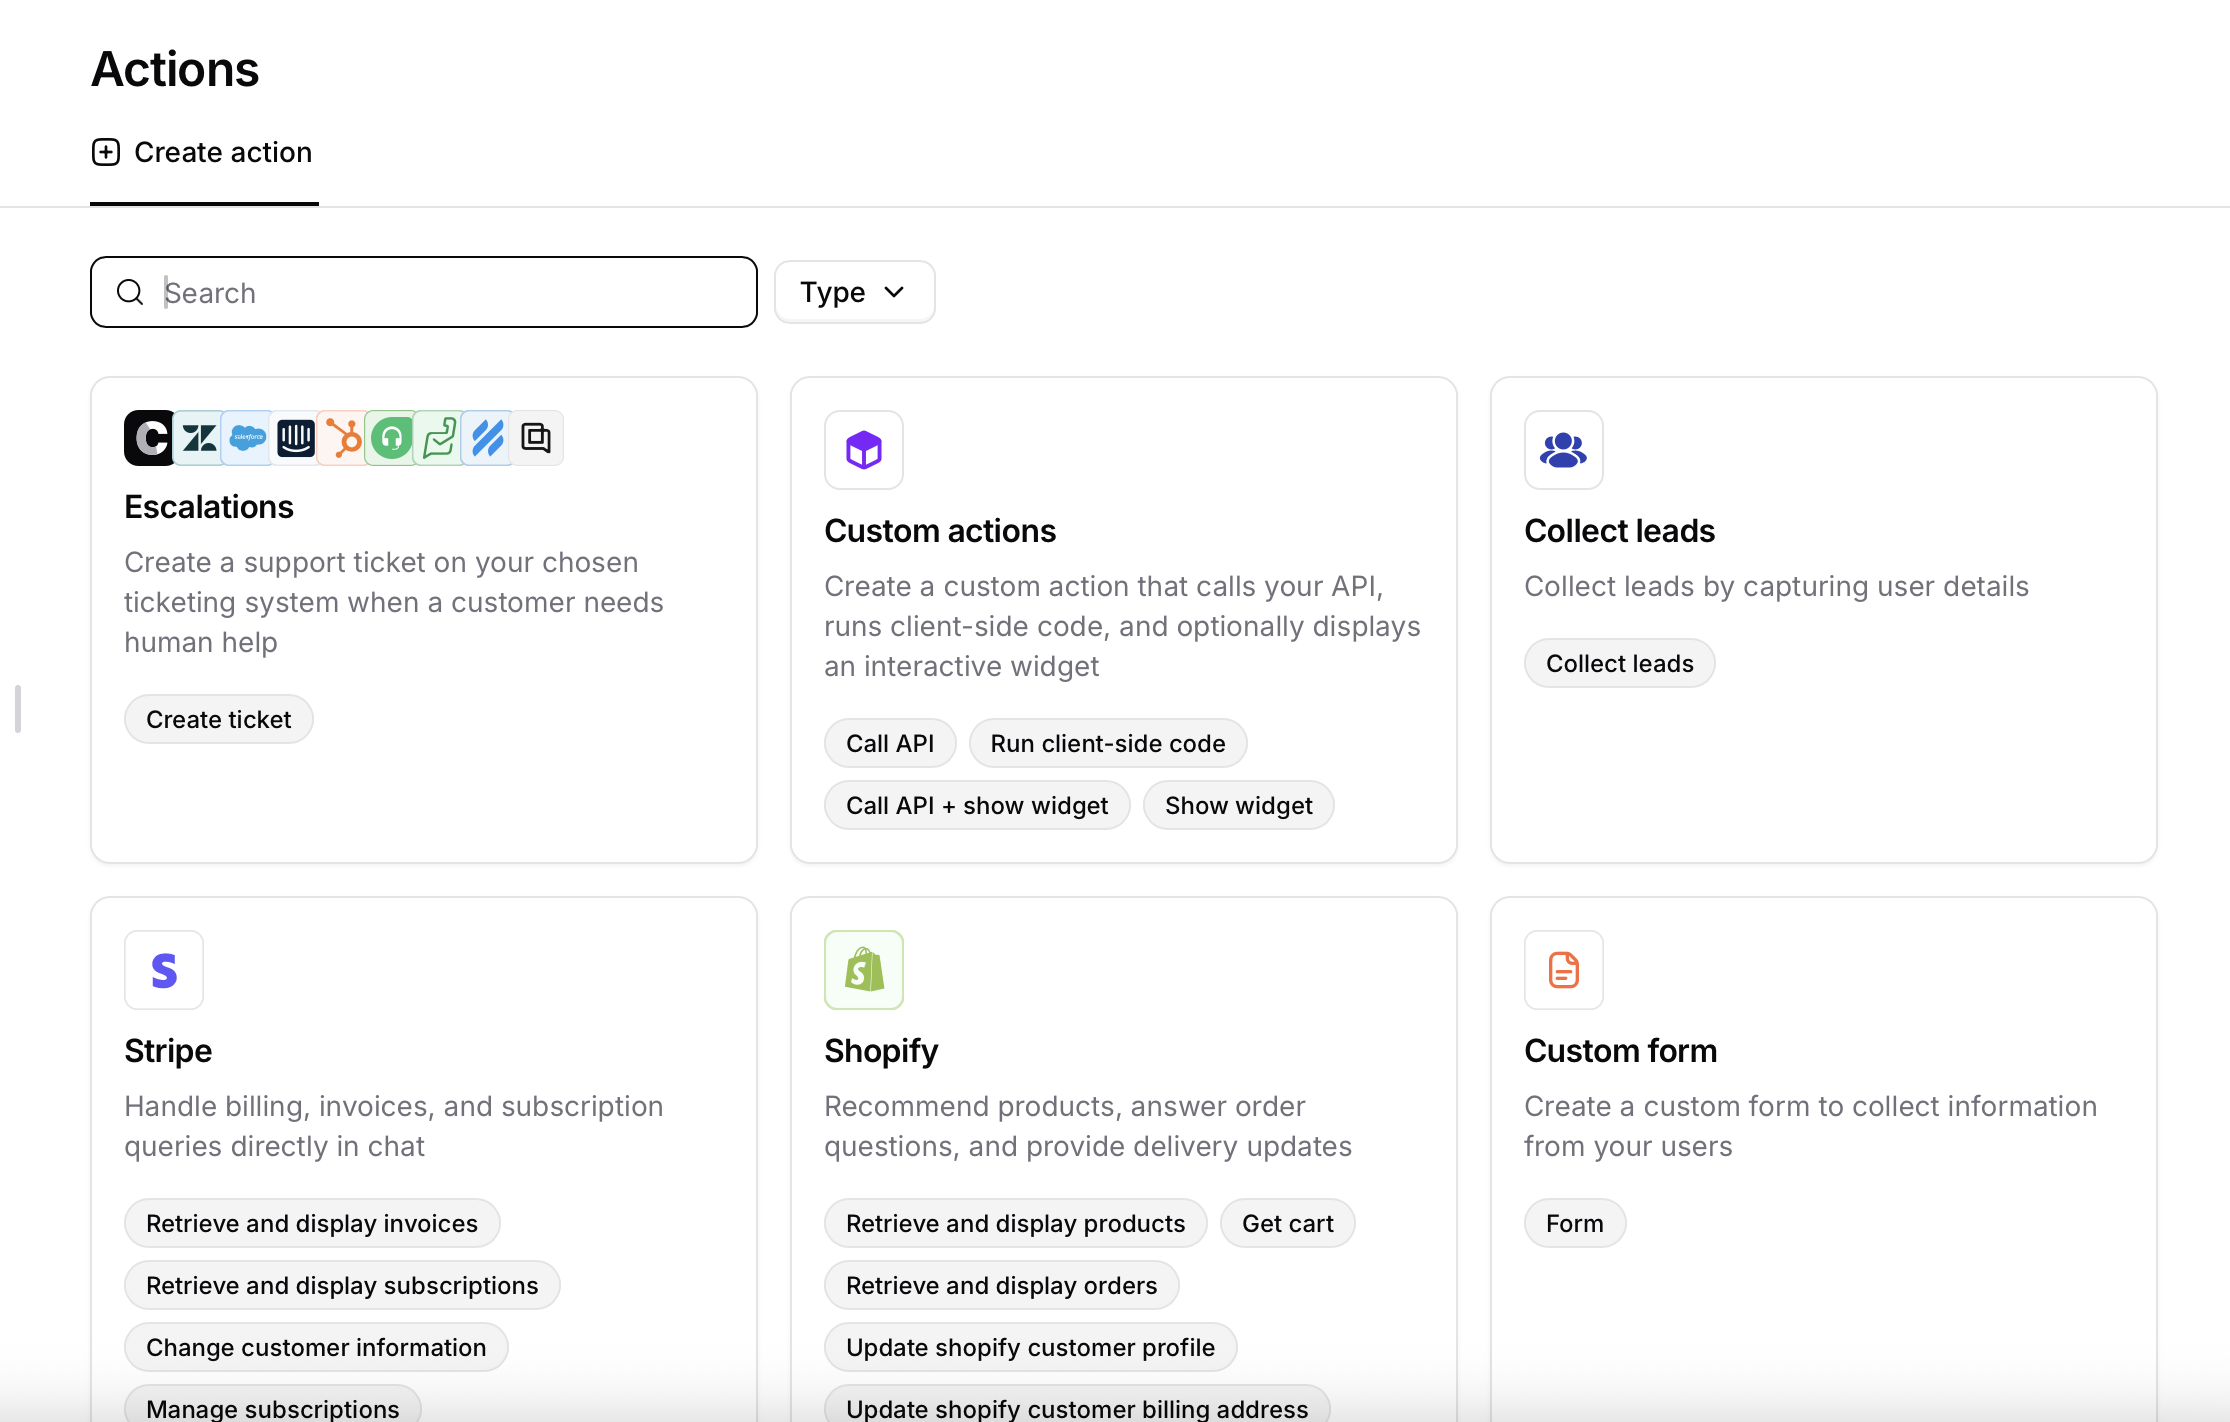Open the Type filter dropdown
This screenshot has width=2230, height=1422.
pos(854,292)
